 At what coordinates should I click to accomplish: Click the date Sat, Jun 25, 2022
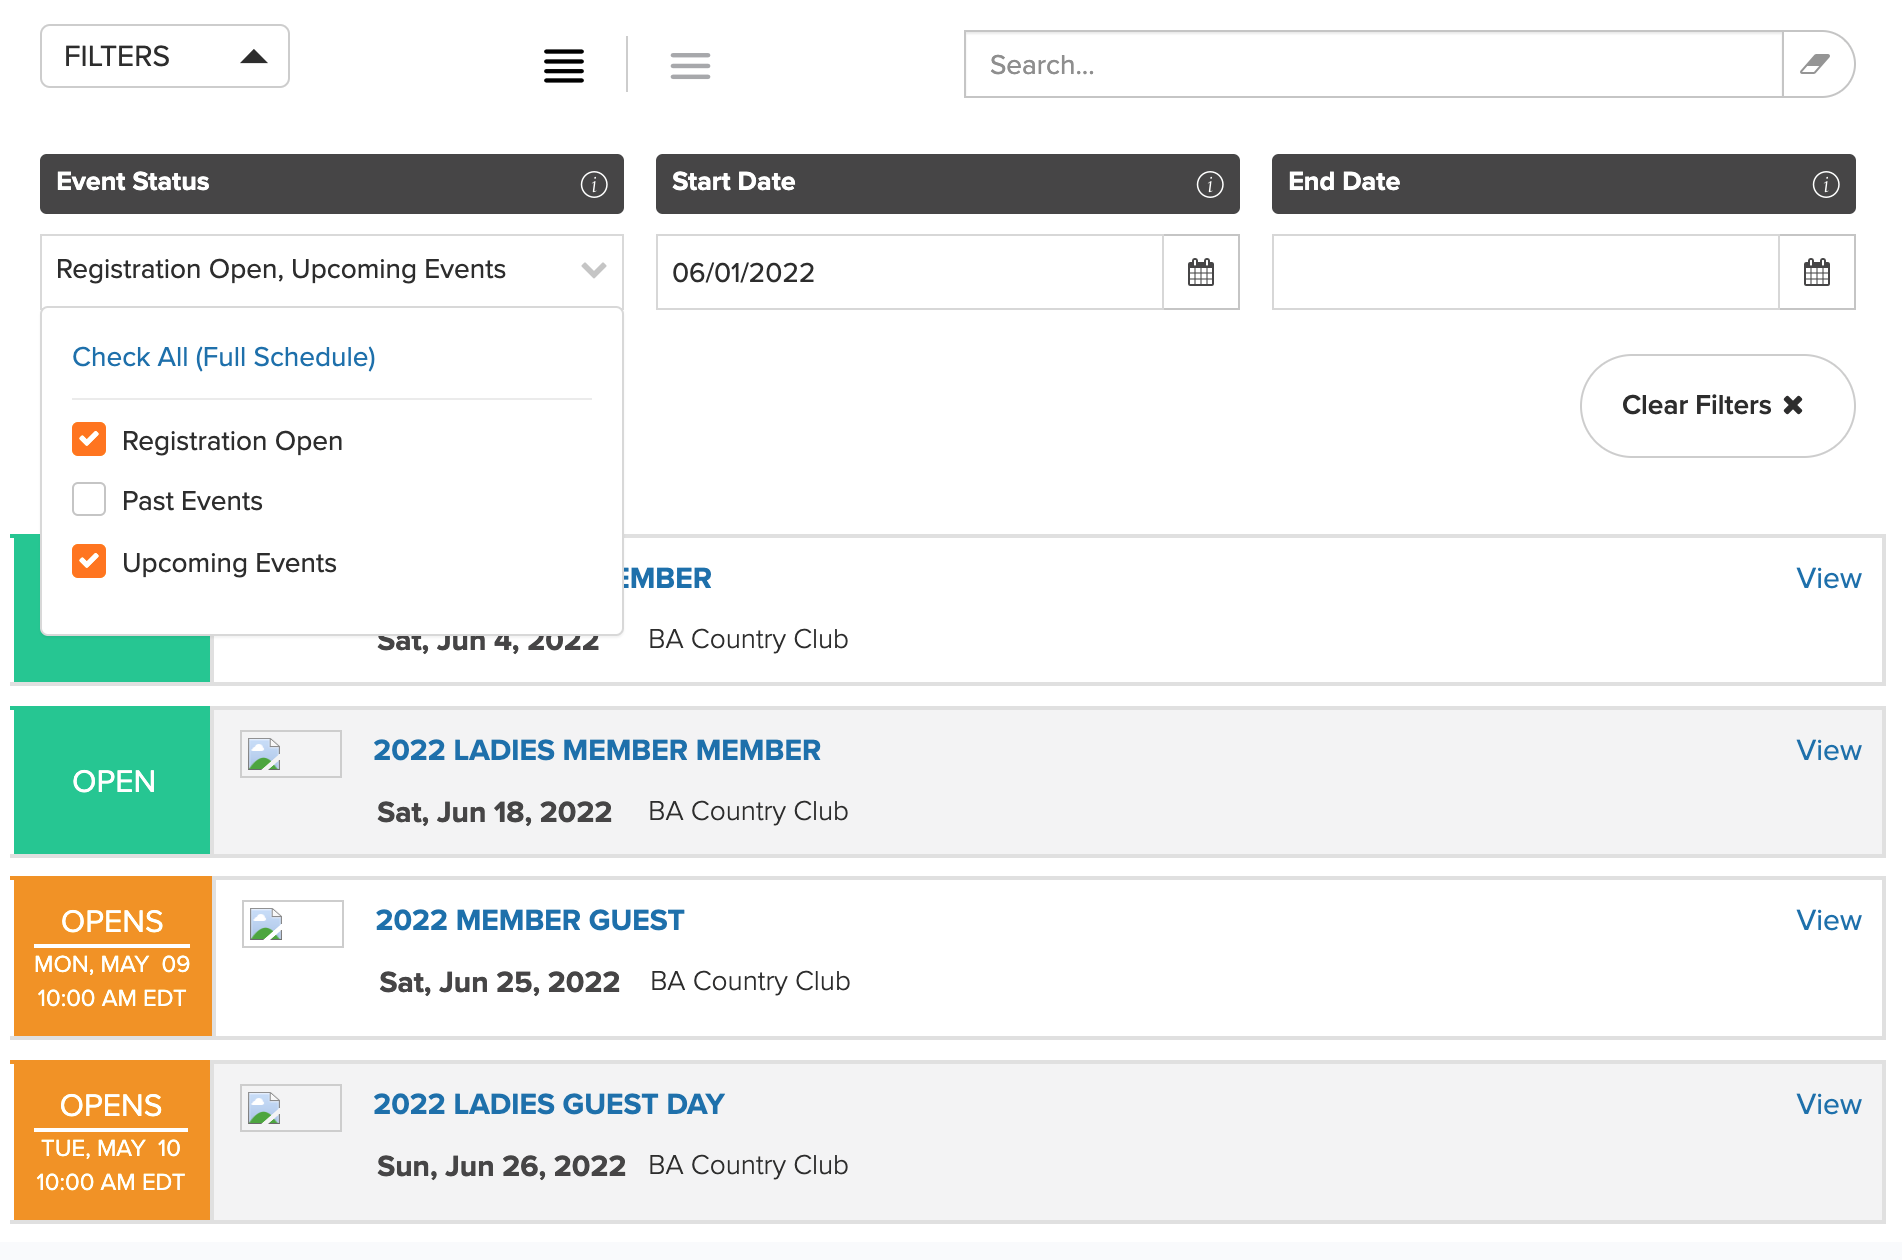pyautogui.click(x=499, y=982)
